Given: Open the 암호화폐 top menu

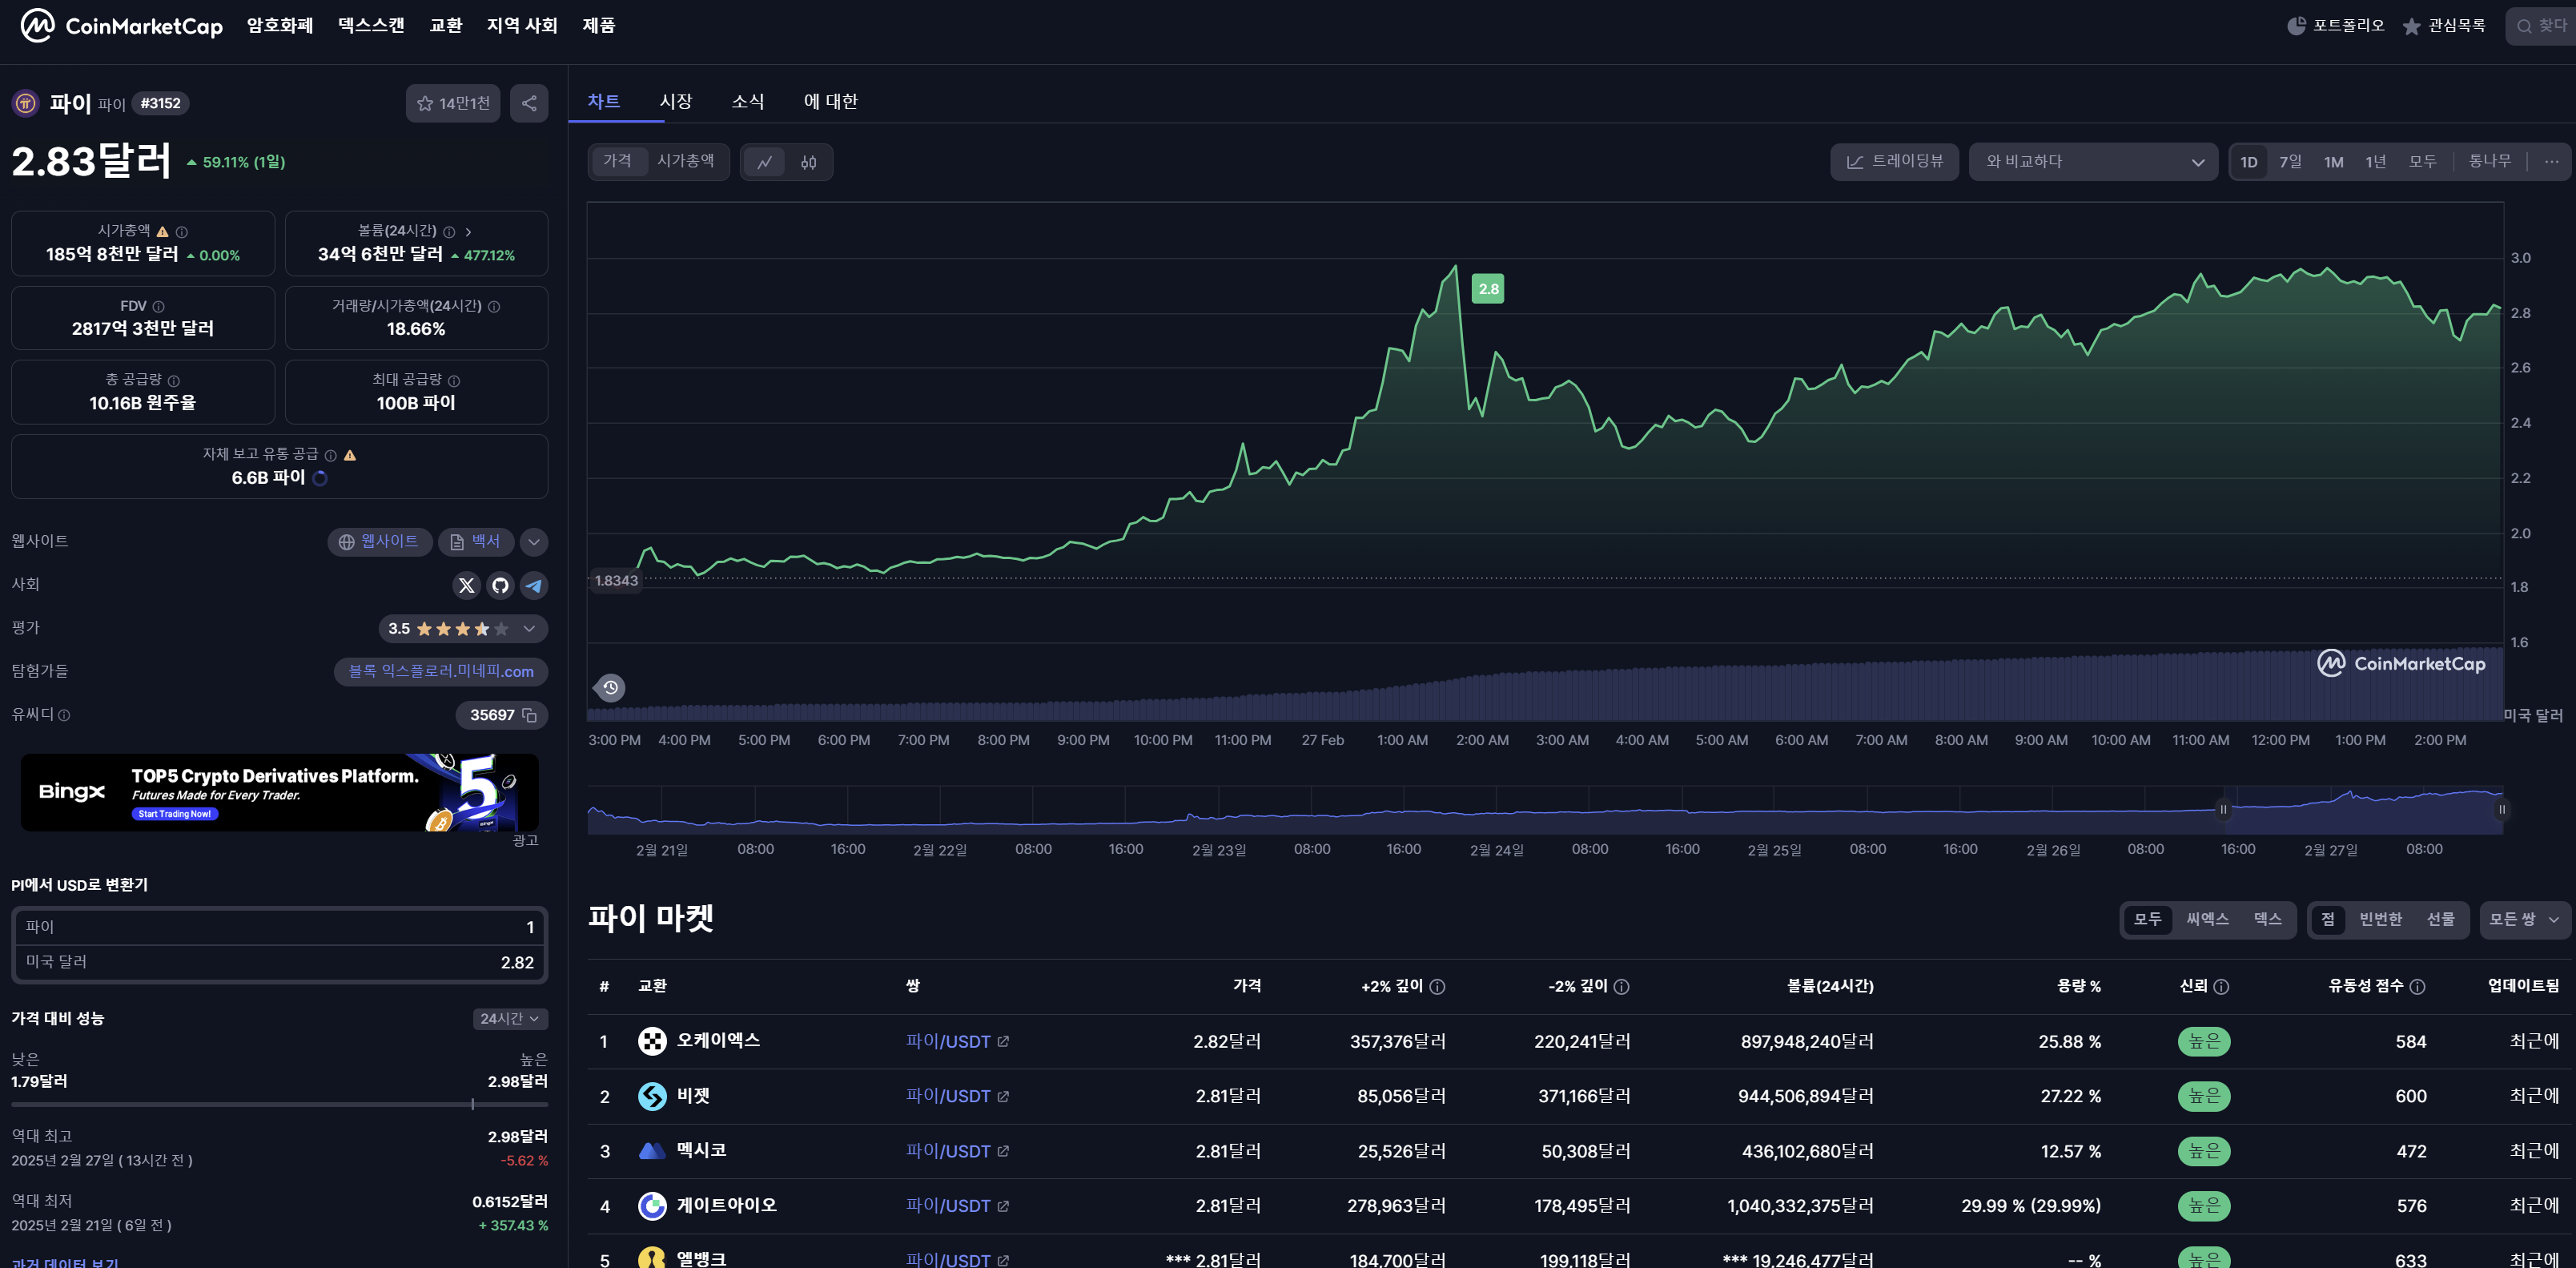Looking at the screenshot, I should [280, 25].
